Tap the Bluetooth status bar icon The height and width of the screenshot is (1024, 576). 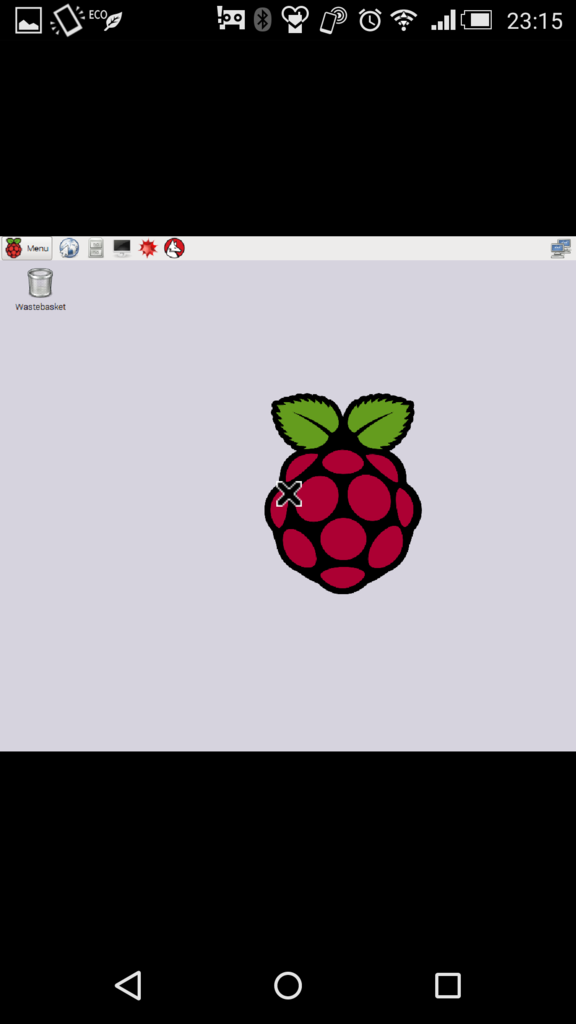[x=263, y=20]
